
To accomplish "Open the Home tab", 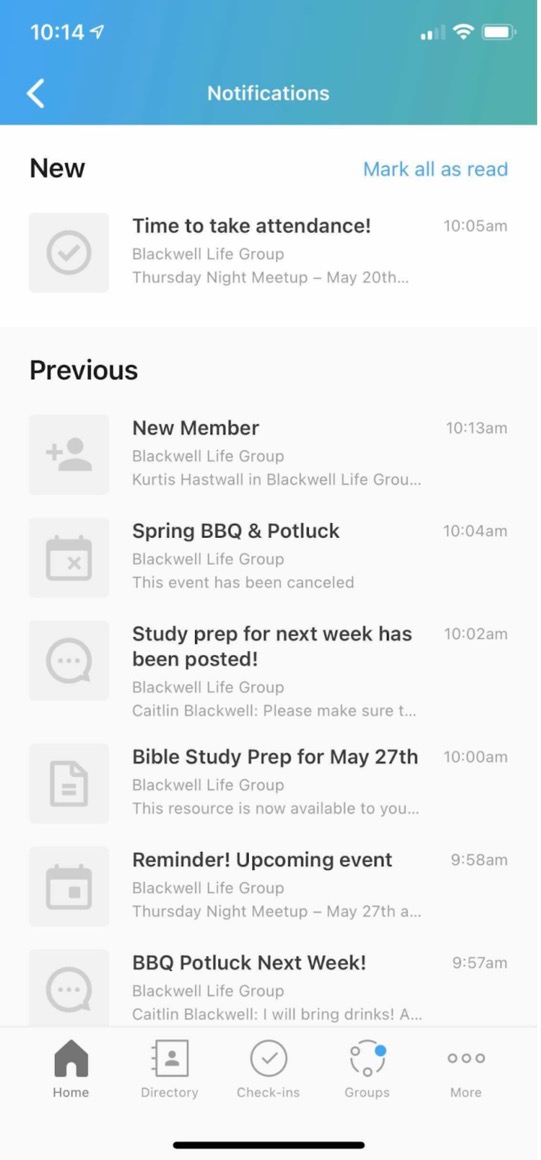I will click(71, 1069).
